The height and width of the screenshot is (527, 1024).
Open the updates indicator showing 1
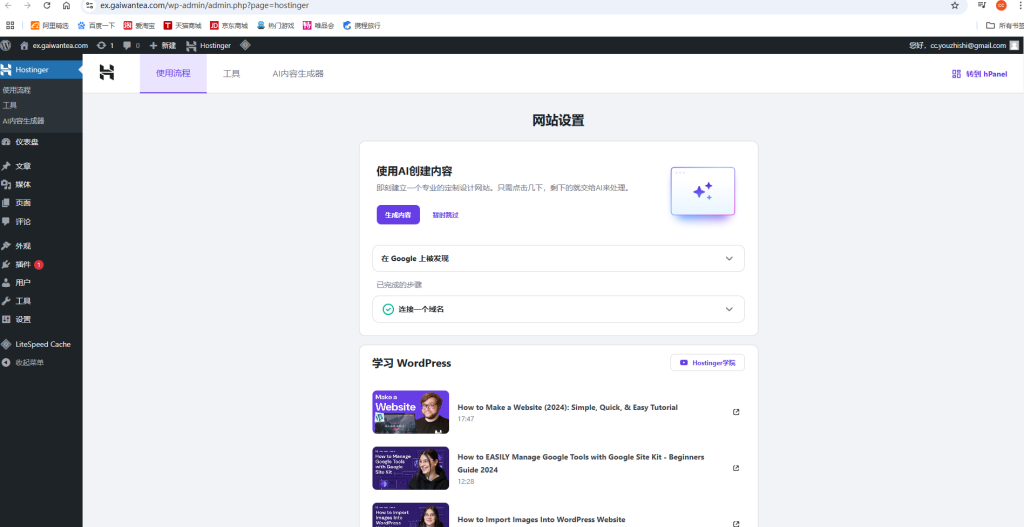pyautogui.click(x=105, y=45)
